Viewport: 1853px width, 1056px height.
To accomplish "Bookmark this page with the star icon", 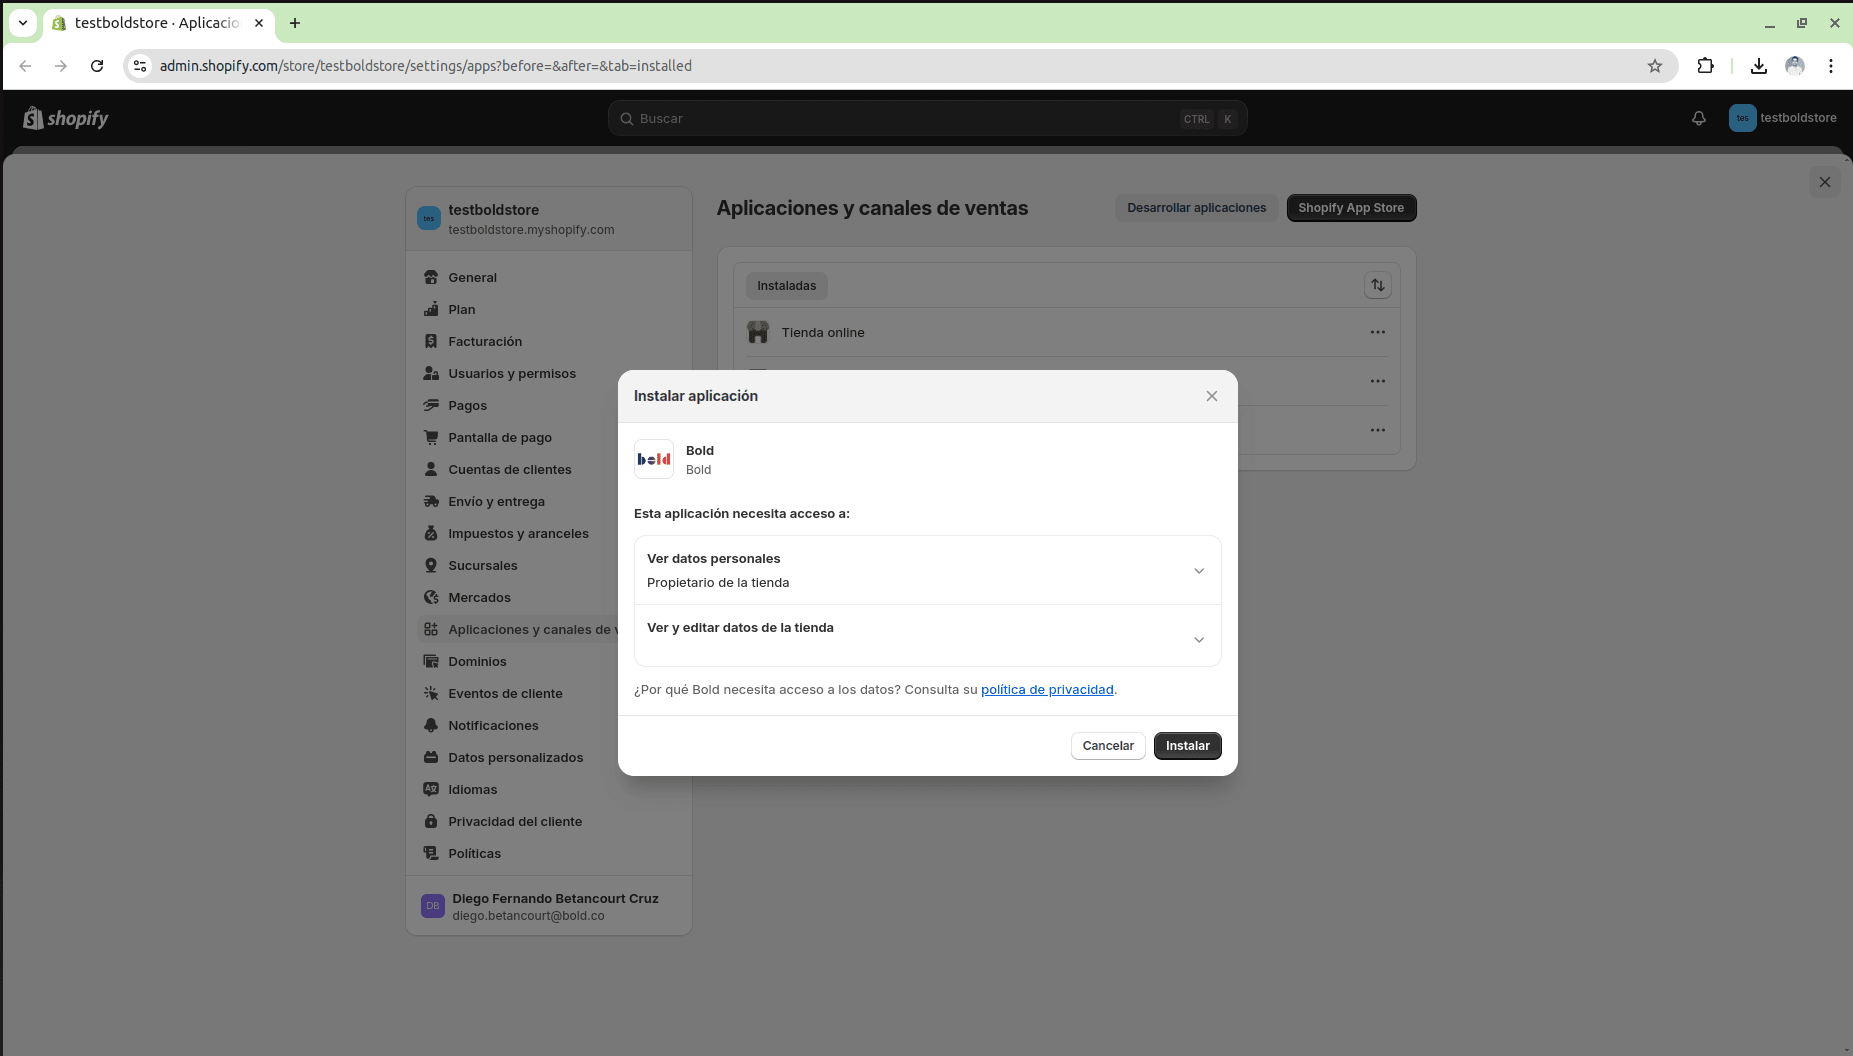I will pyautogui.click(x=1655, y=66).
